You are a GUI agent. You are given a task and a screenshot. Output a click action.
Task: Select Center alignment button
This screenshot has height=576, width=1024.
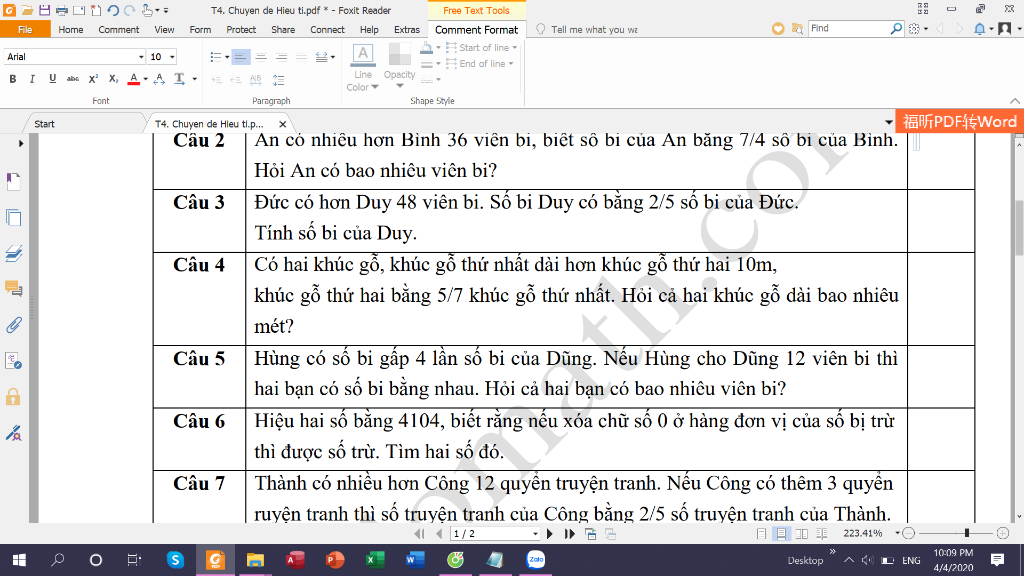point(261,57)
